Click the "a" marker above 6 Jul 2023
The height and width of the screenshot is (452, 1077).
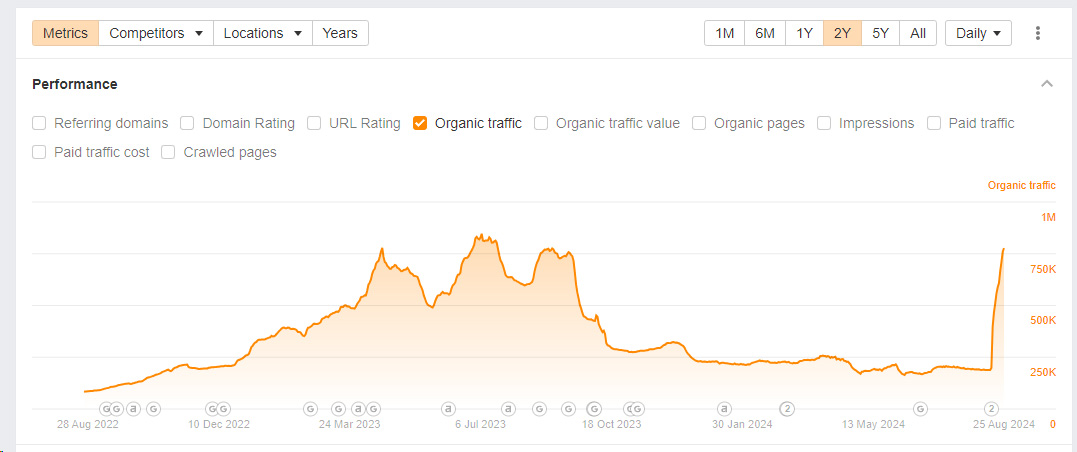pyautogui.click(x=449, y=408)
